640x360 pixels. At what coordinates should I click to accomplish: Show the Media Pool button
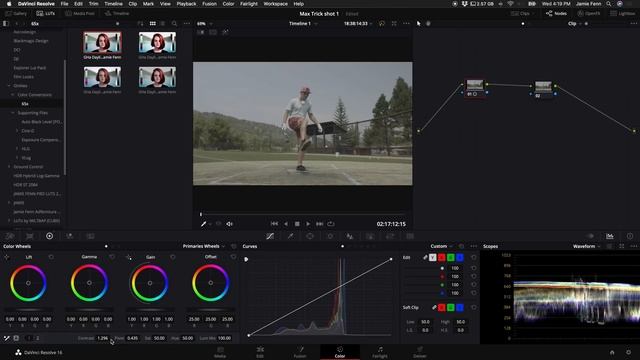(80, 13)
